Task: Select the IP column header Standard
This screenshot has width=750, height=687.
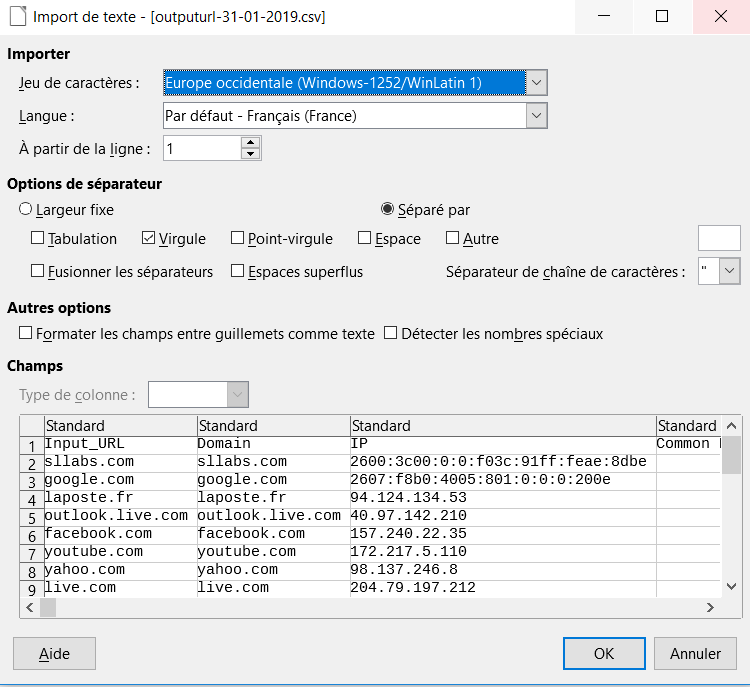Action: [x=502, y=426]
